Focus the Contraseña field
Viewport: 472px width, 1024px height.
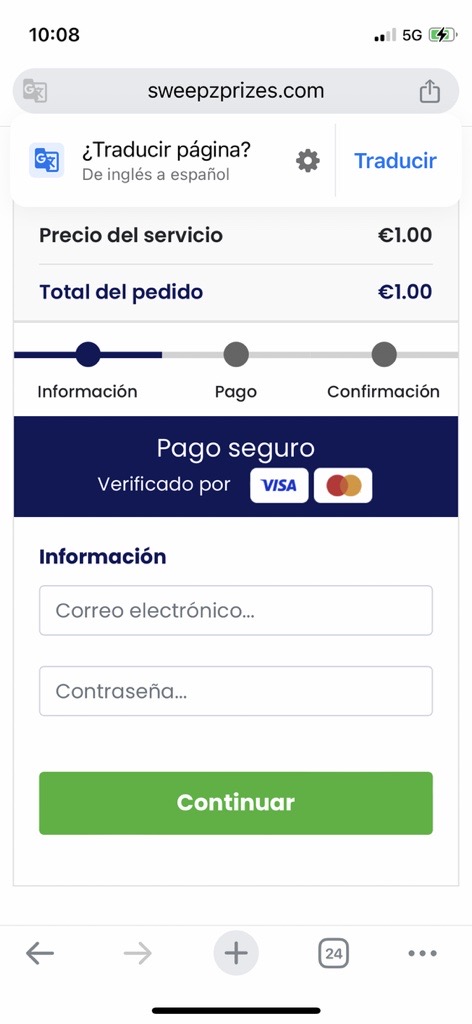[x=236, y=691]
